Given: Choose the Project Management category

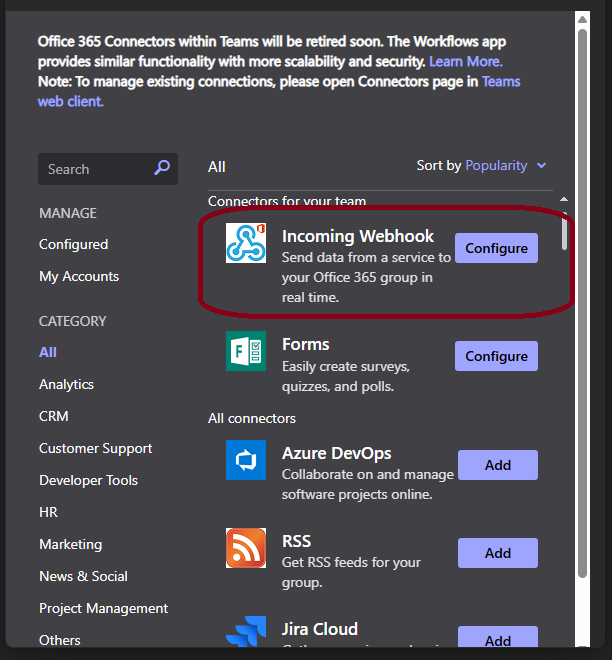Looking at the screenshot, I should (x=103, y=608).
